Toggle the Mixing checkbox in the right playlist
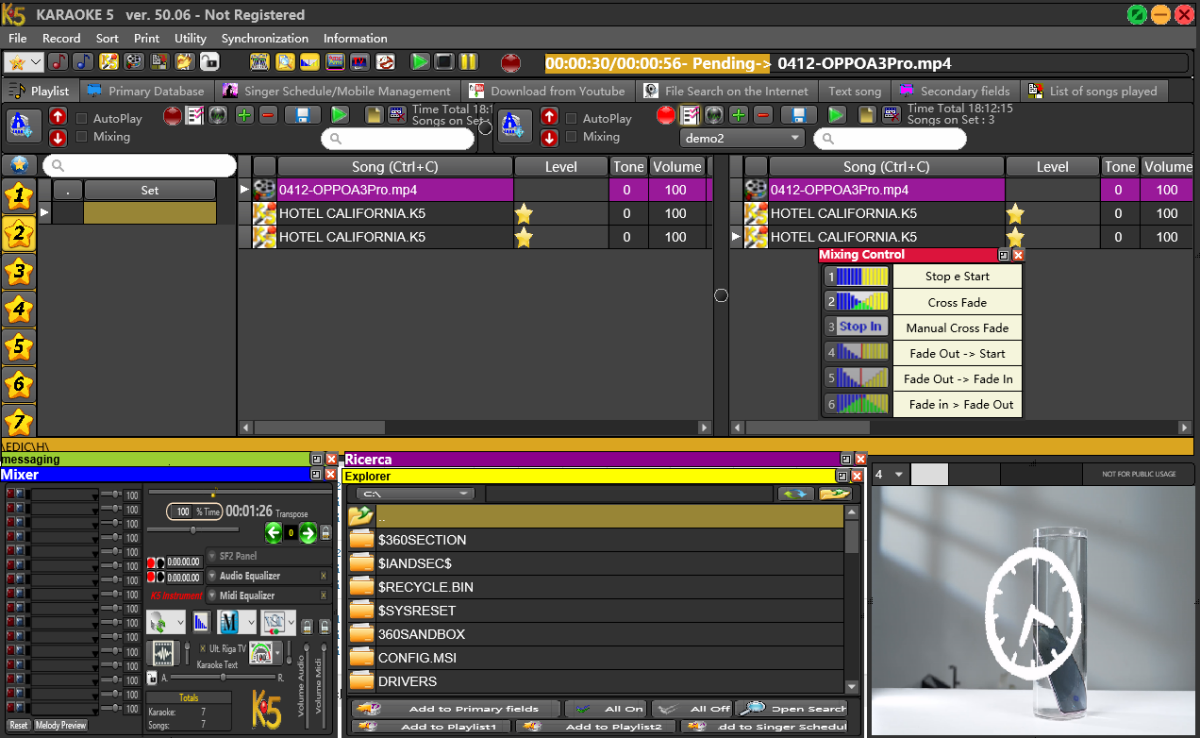1200x738 pixels. (x=570, y=137)
